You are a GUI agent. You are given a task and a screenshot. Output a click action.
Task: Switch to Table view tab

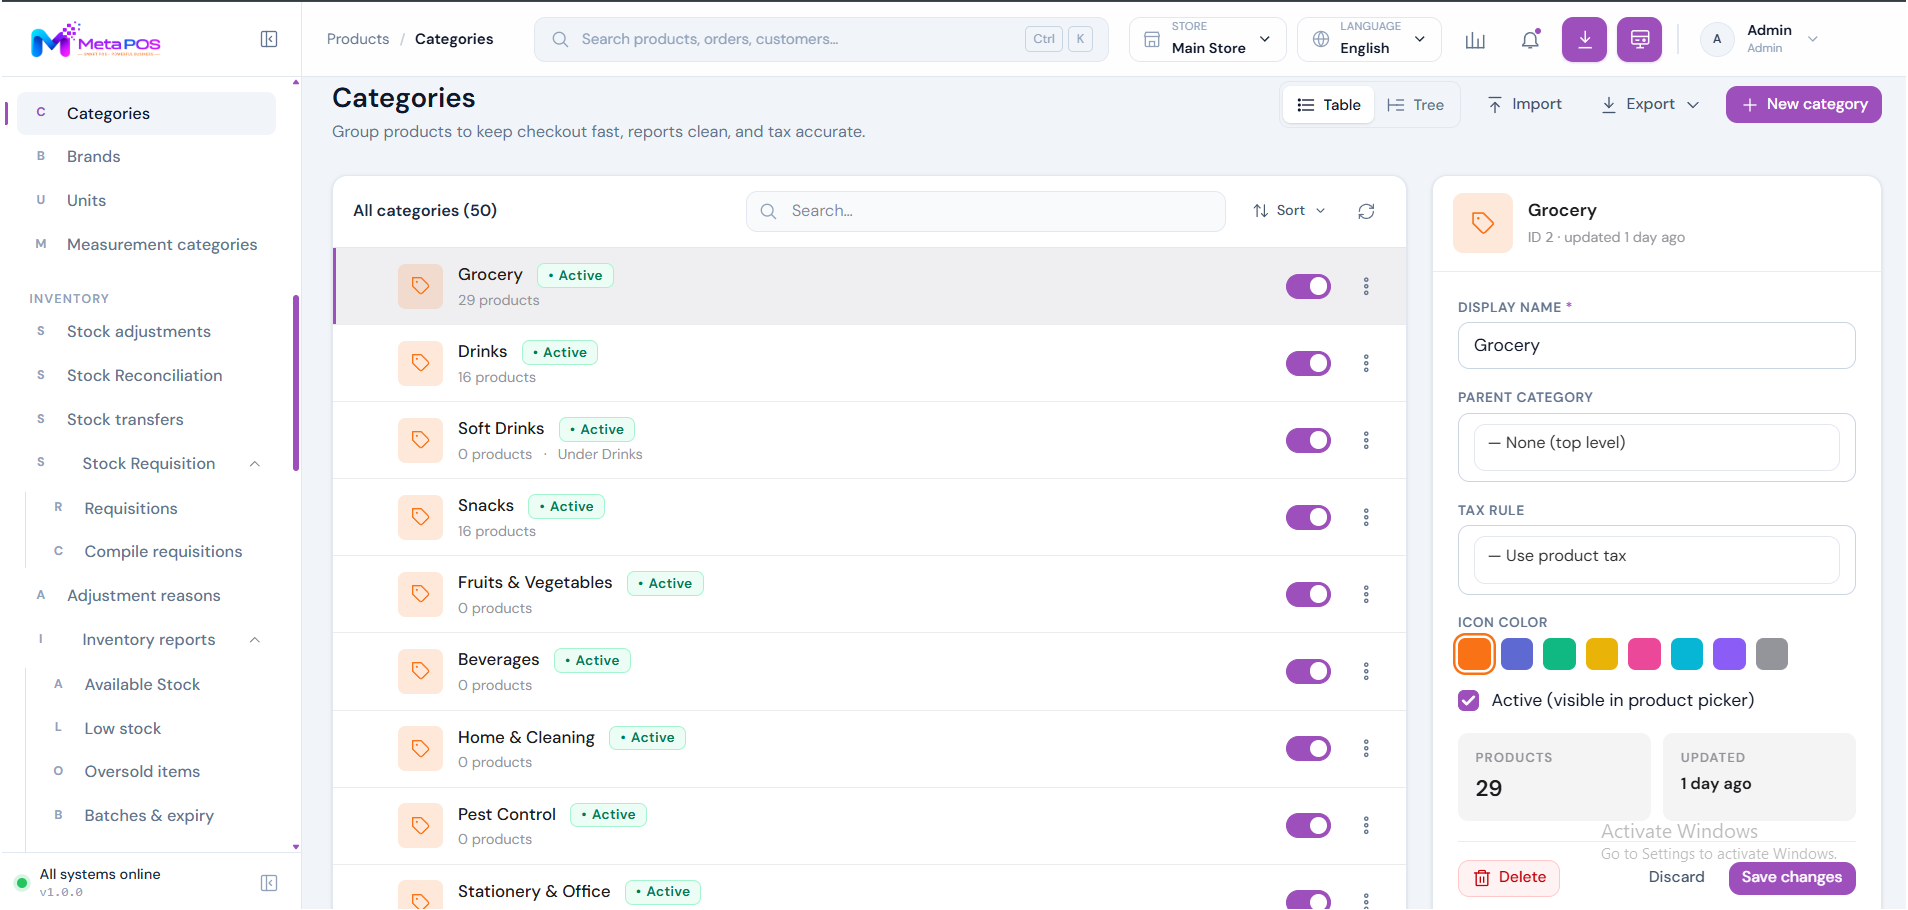click(x=1329, y=105)
